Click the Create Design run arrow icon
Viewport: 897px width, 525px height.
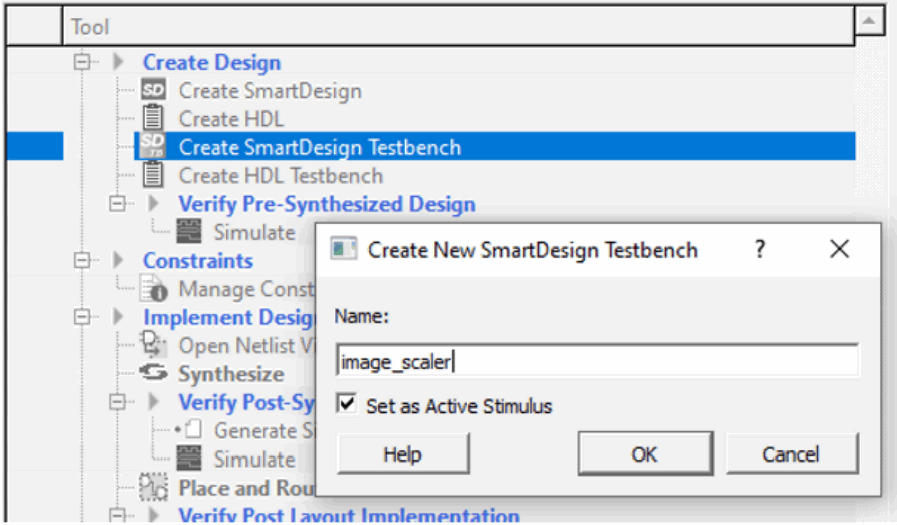[118, 61]
